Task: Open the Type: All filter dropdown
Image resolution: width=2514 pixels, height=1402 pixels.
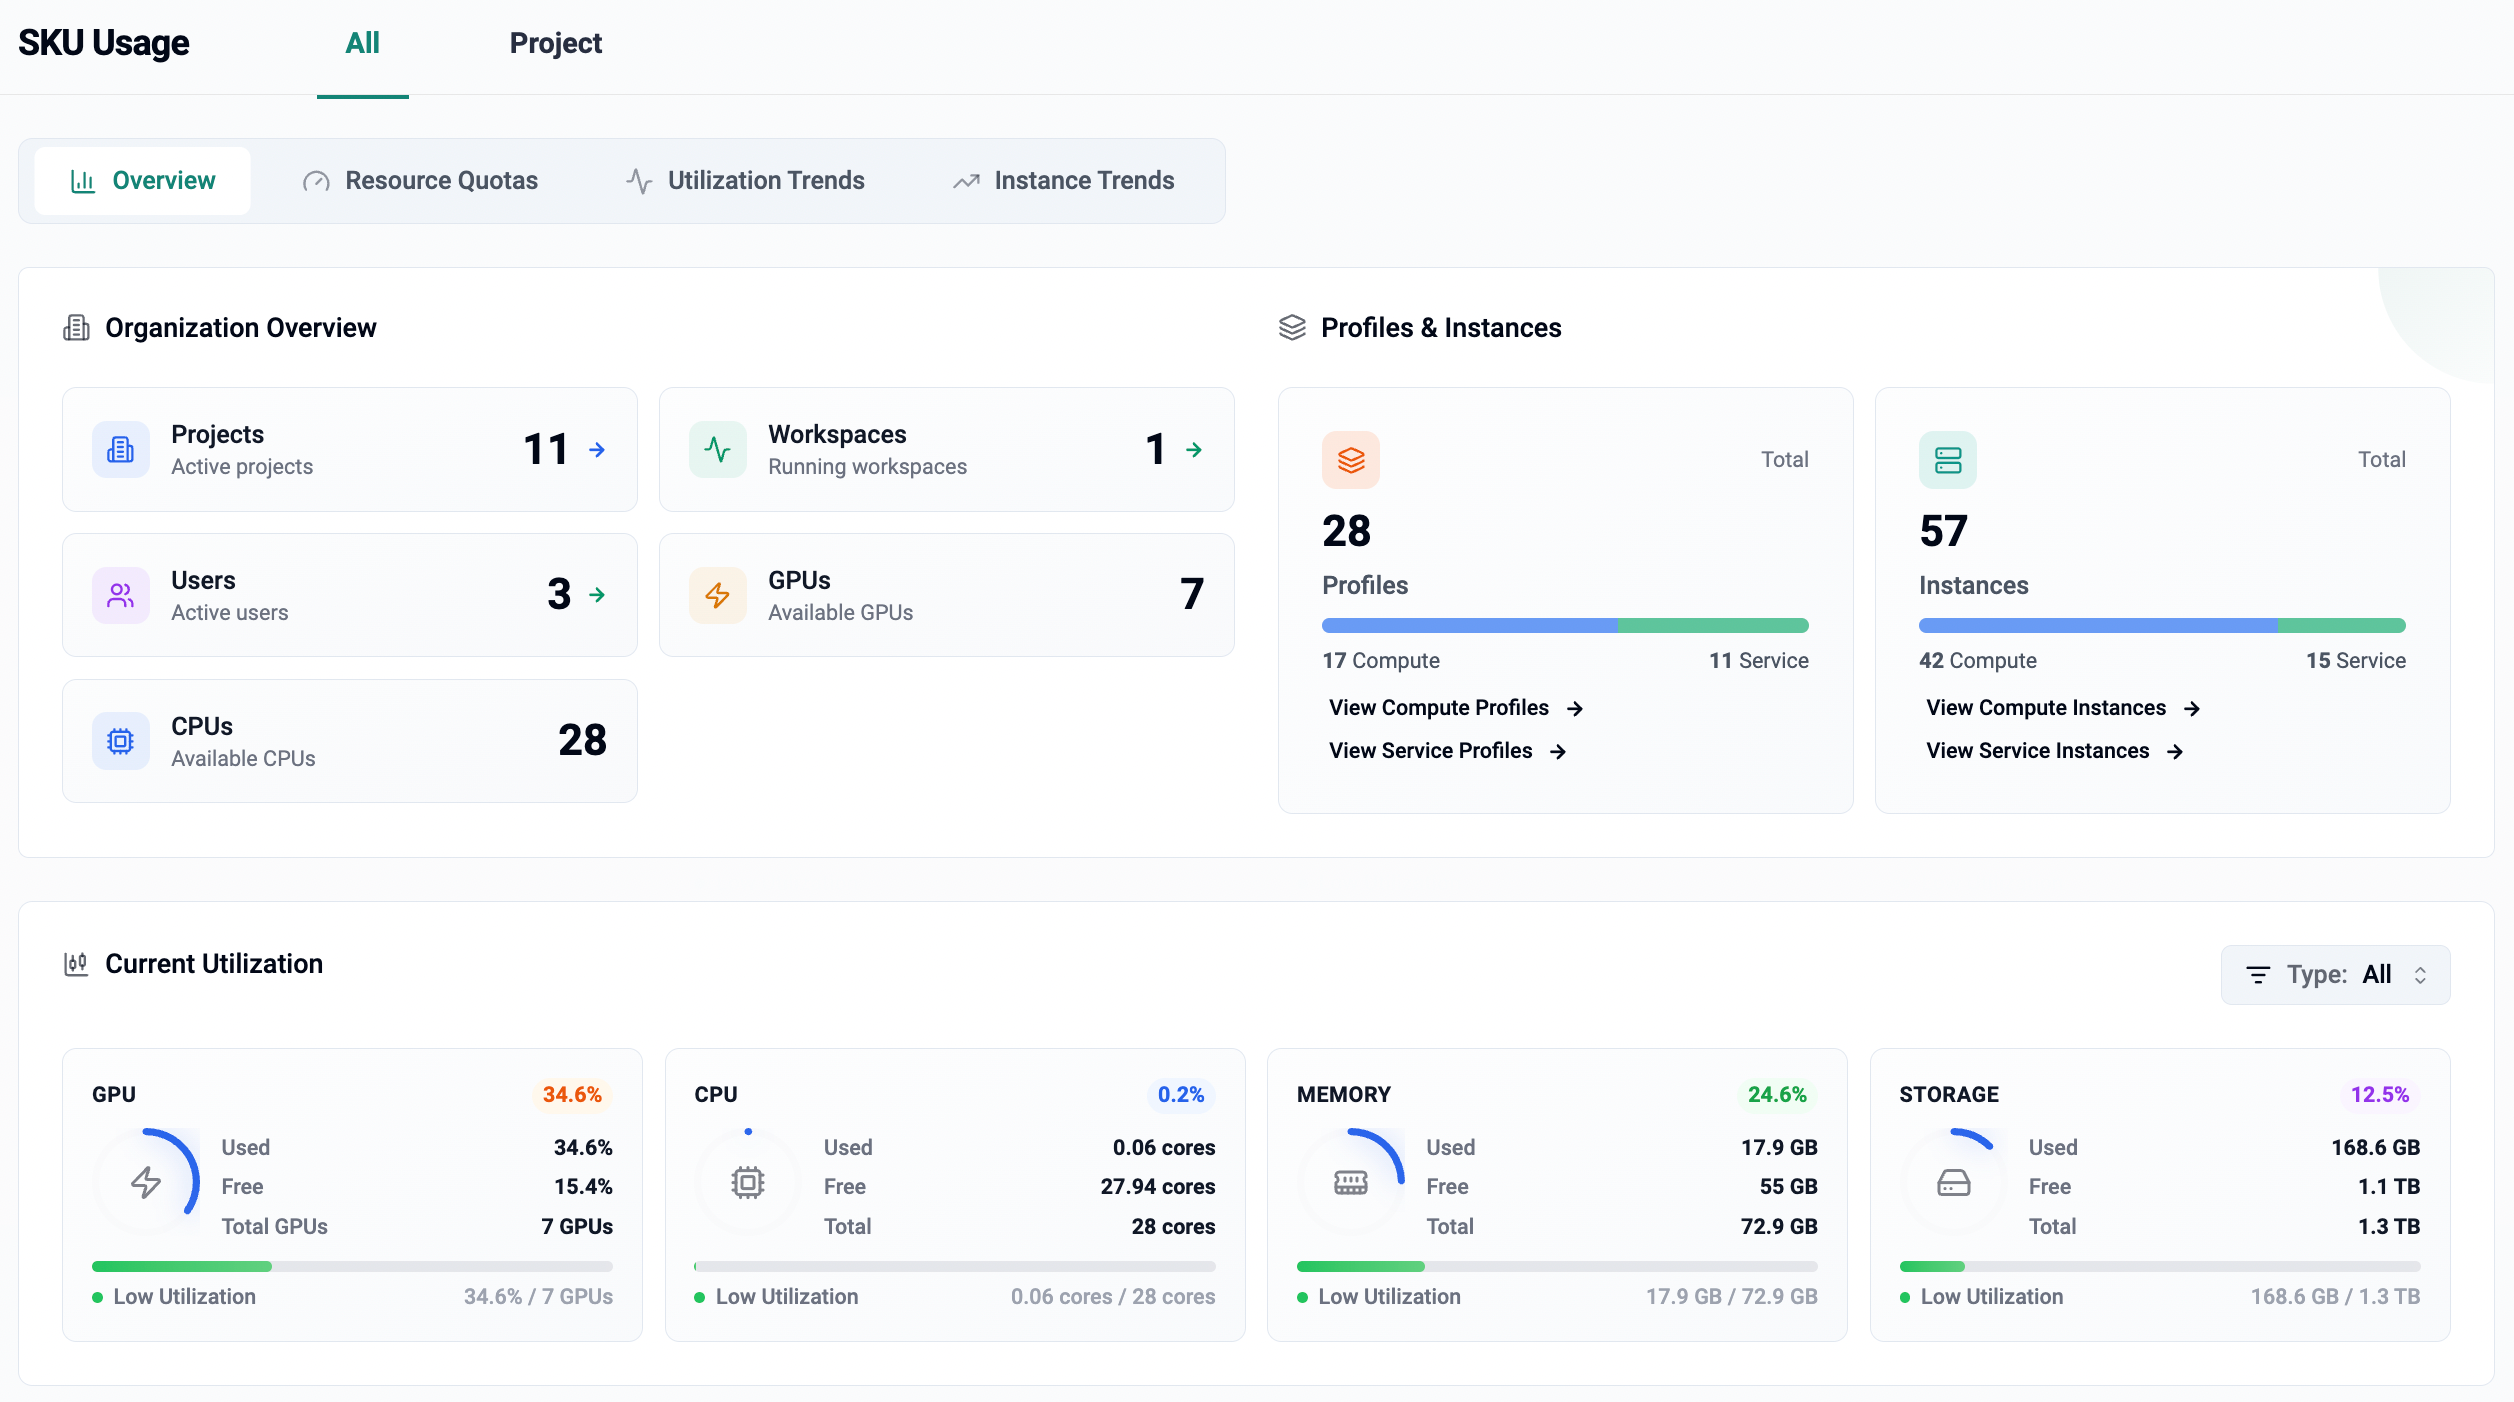Action: pos(2335,975)
